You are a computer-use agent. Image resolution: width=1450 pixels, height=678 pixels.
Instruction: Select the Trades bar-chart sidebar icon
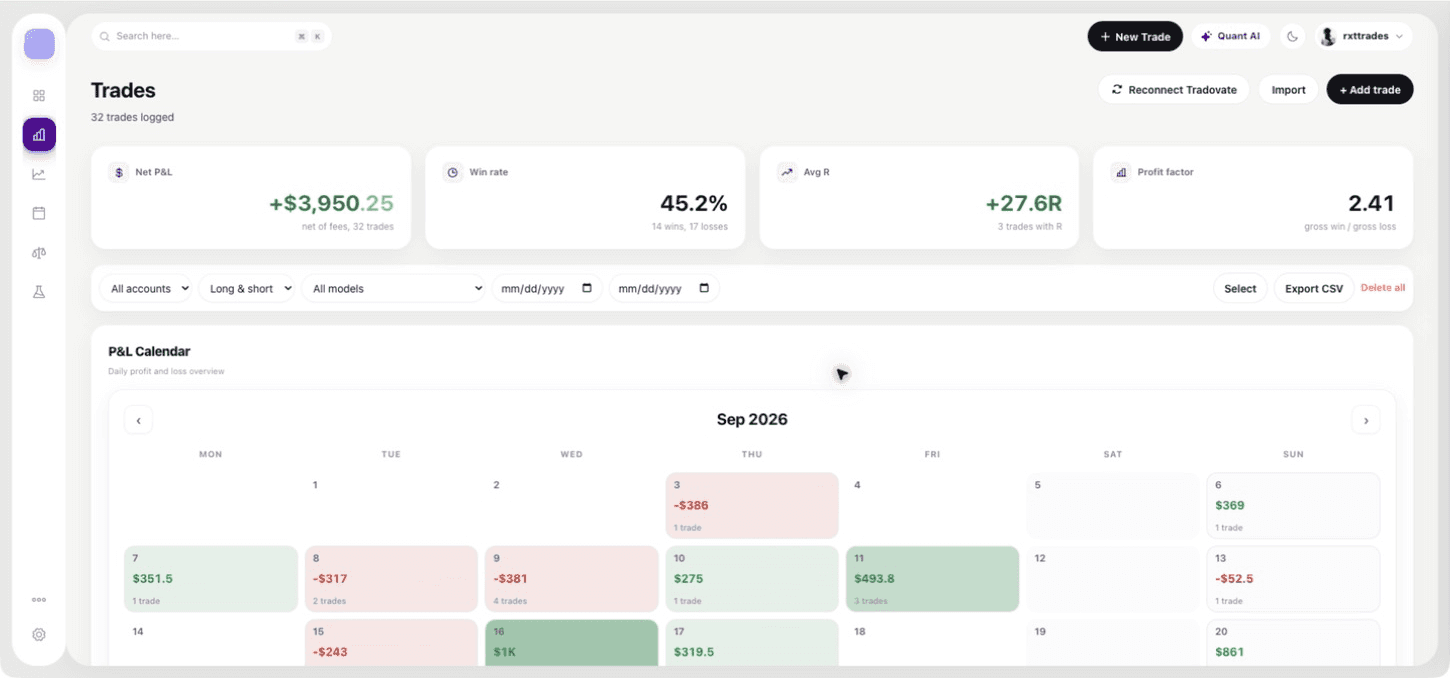click(39, 135)
